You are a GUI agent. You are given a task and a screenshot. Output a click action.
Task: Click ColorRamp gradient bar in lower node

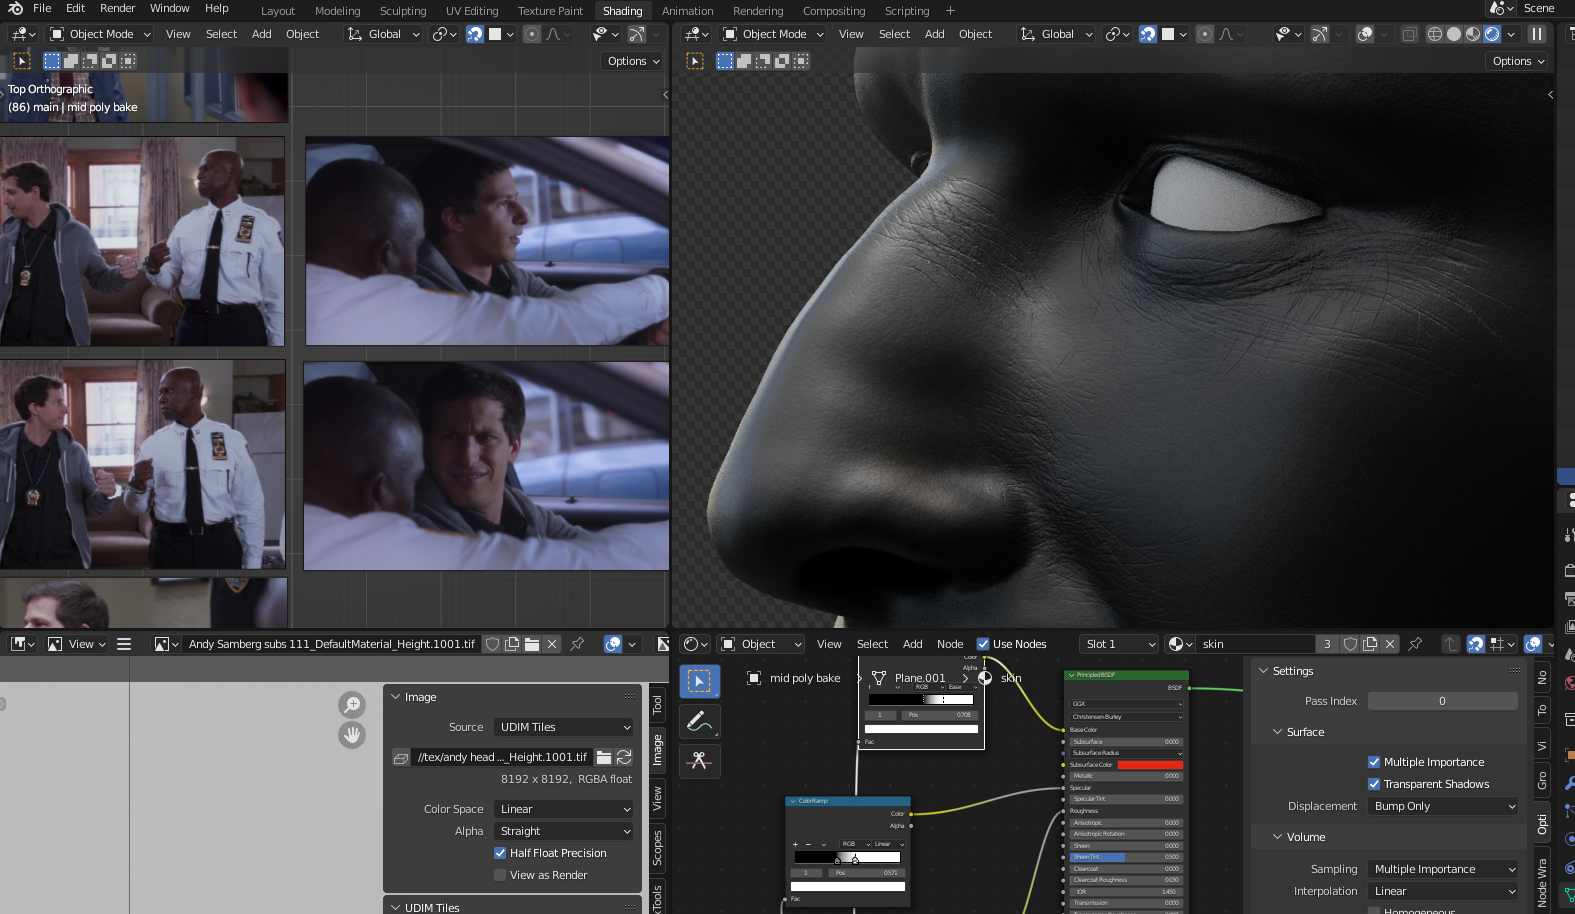[847, 857]
